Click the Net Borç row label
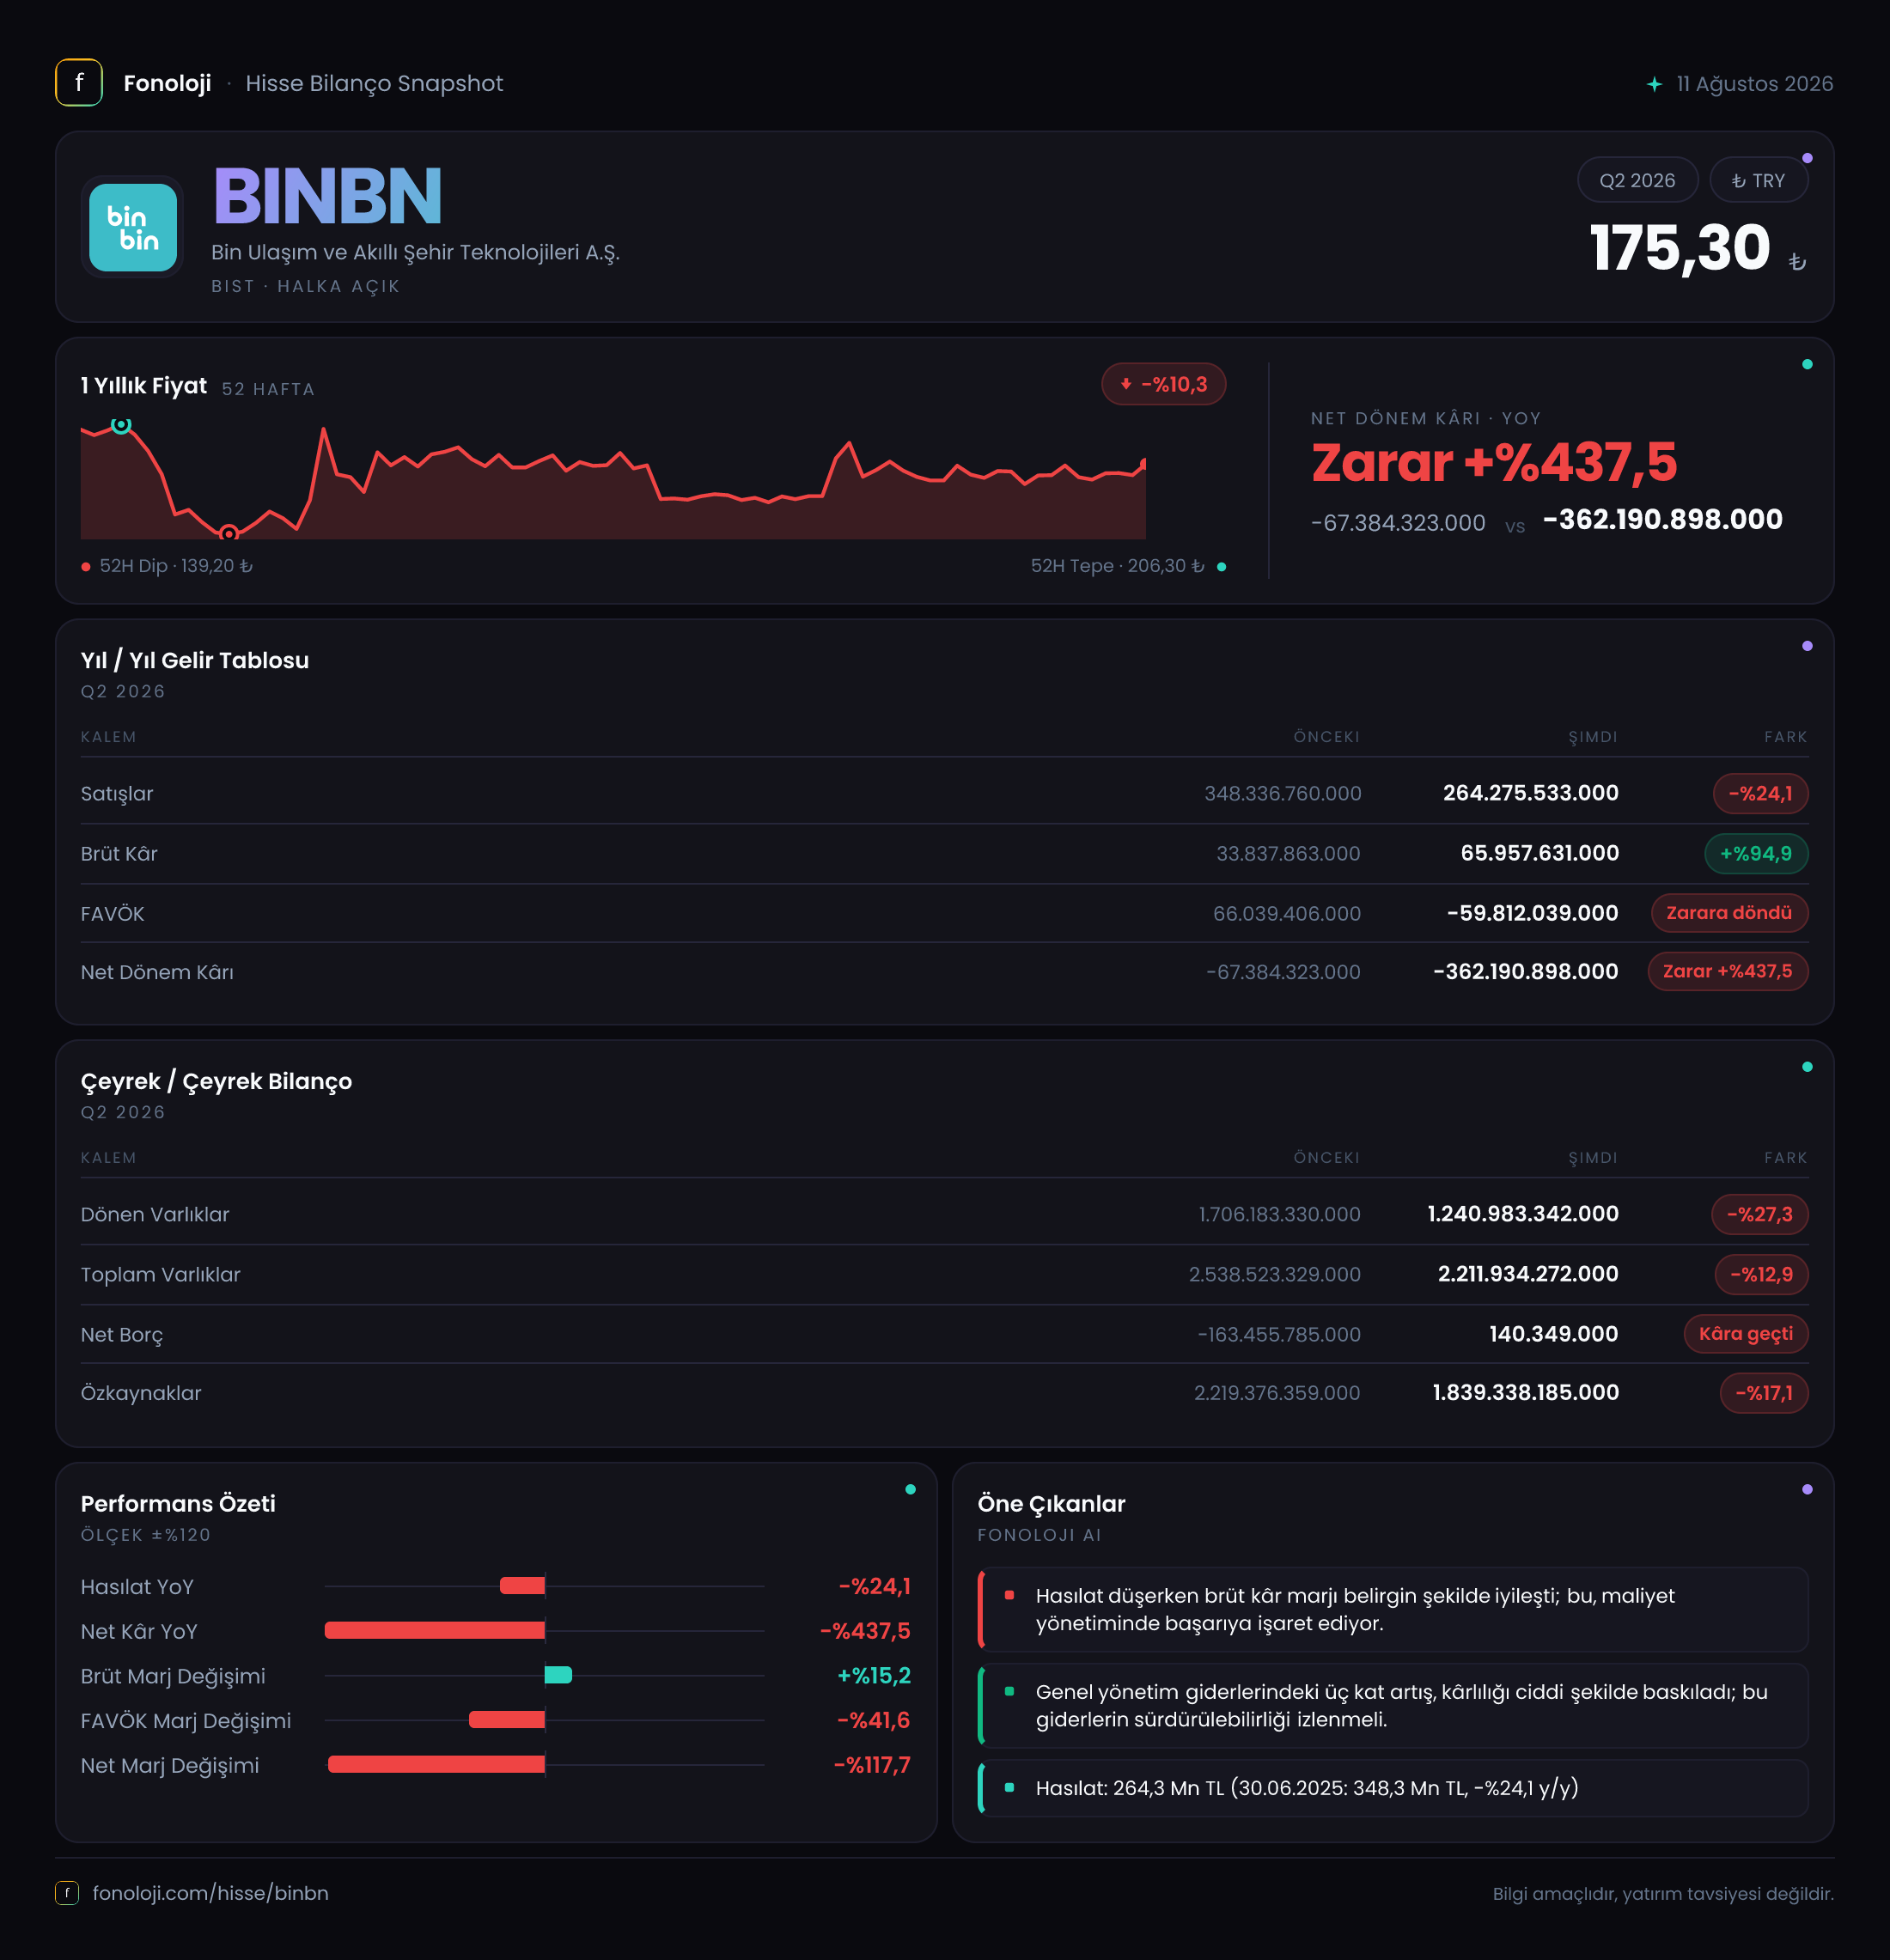The width and height of the screenshot is (1890, 1960). pos(122,1334)
